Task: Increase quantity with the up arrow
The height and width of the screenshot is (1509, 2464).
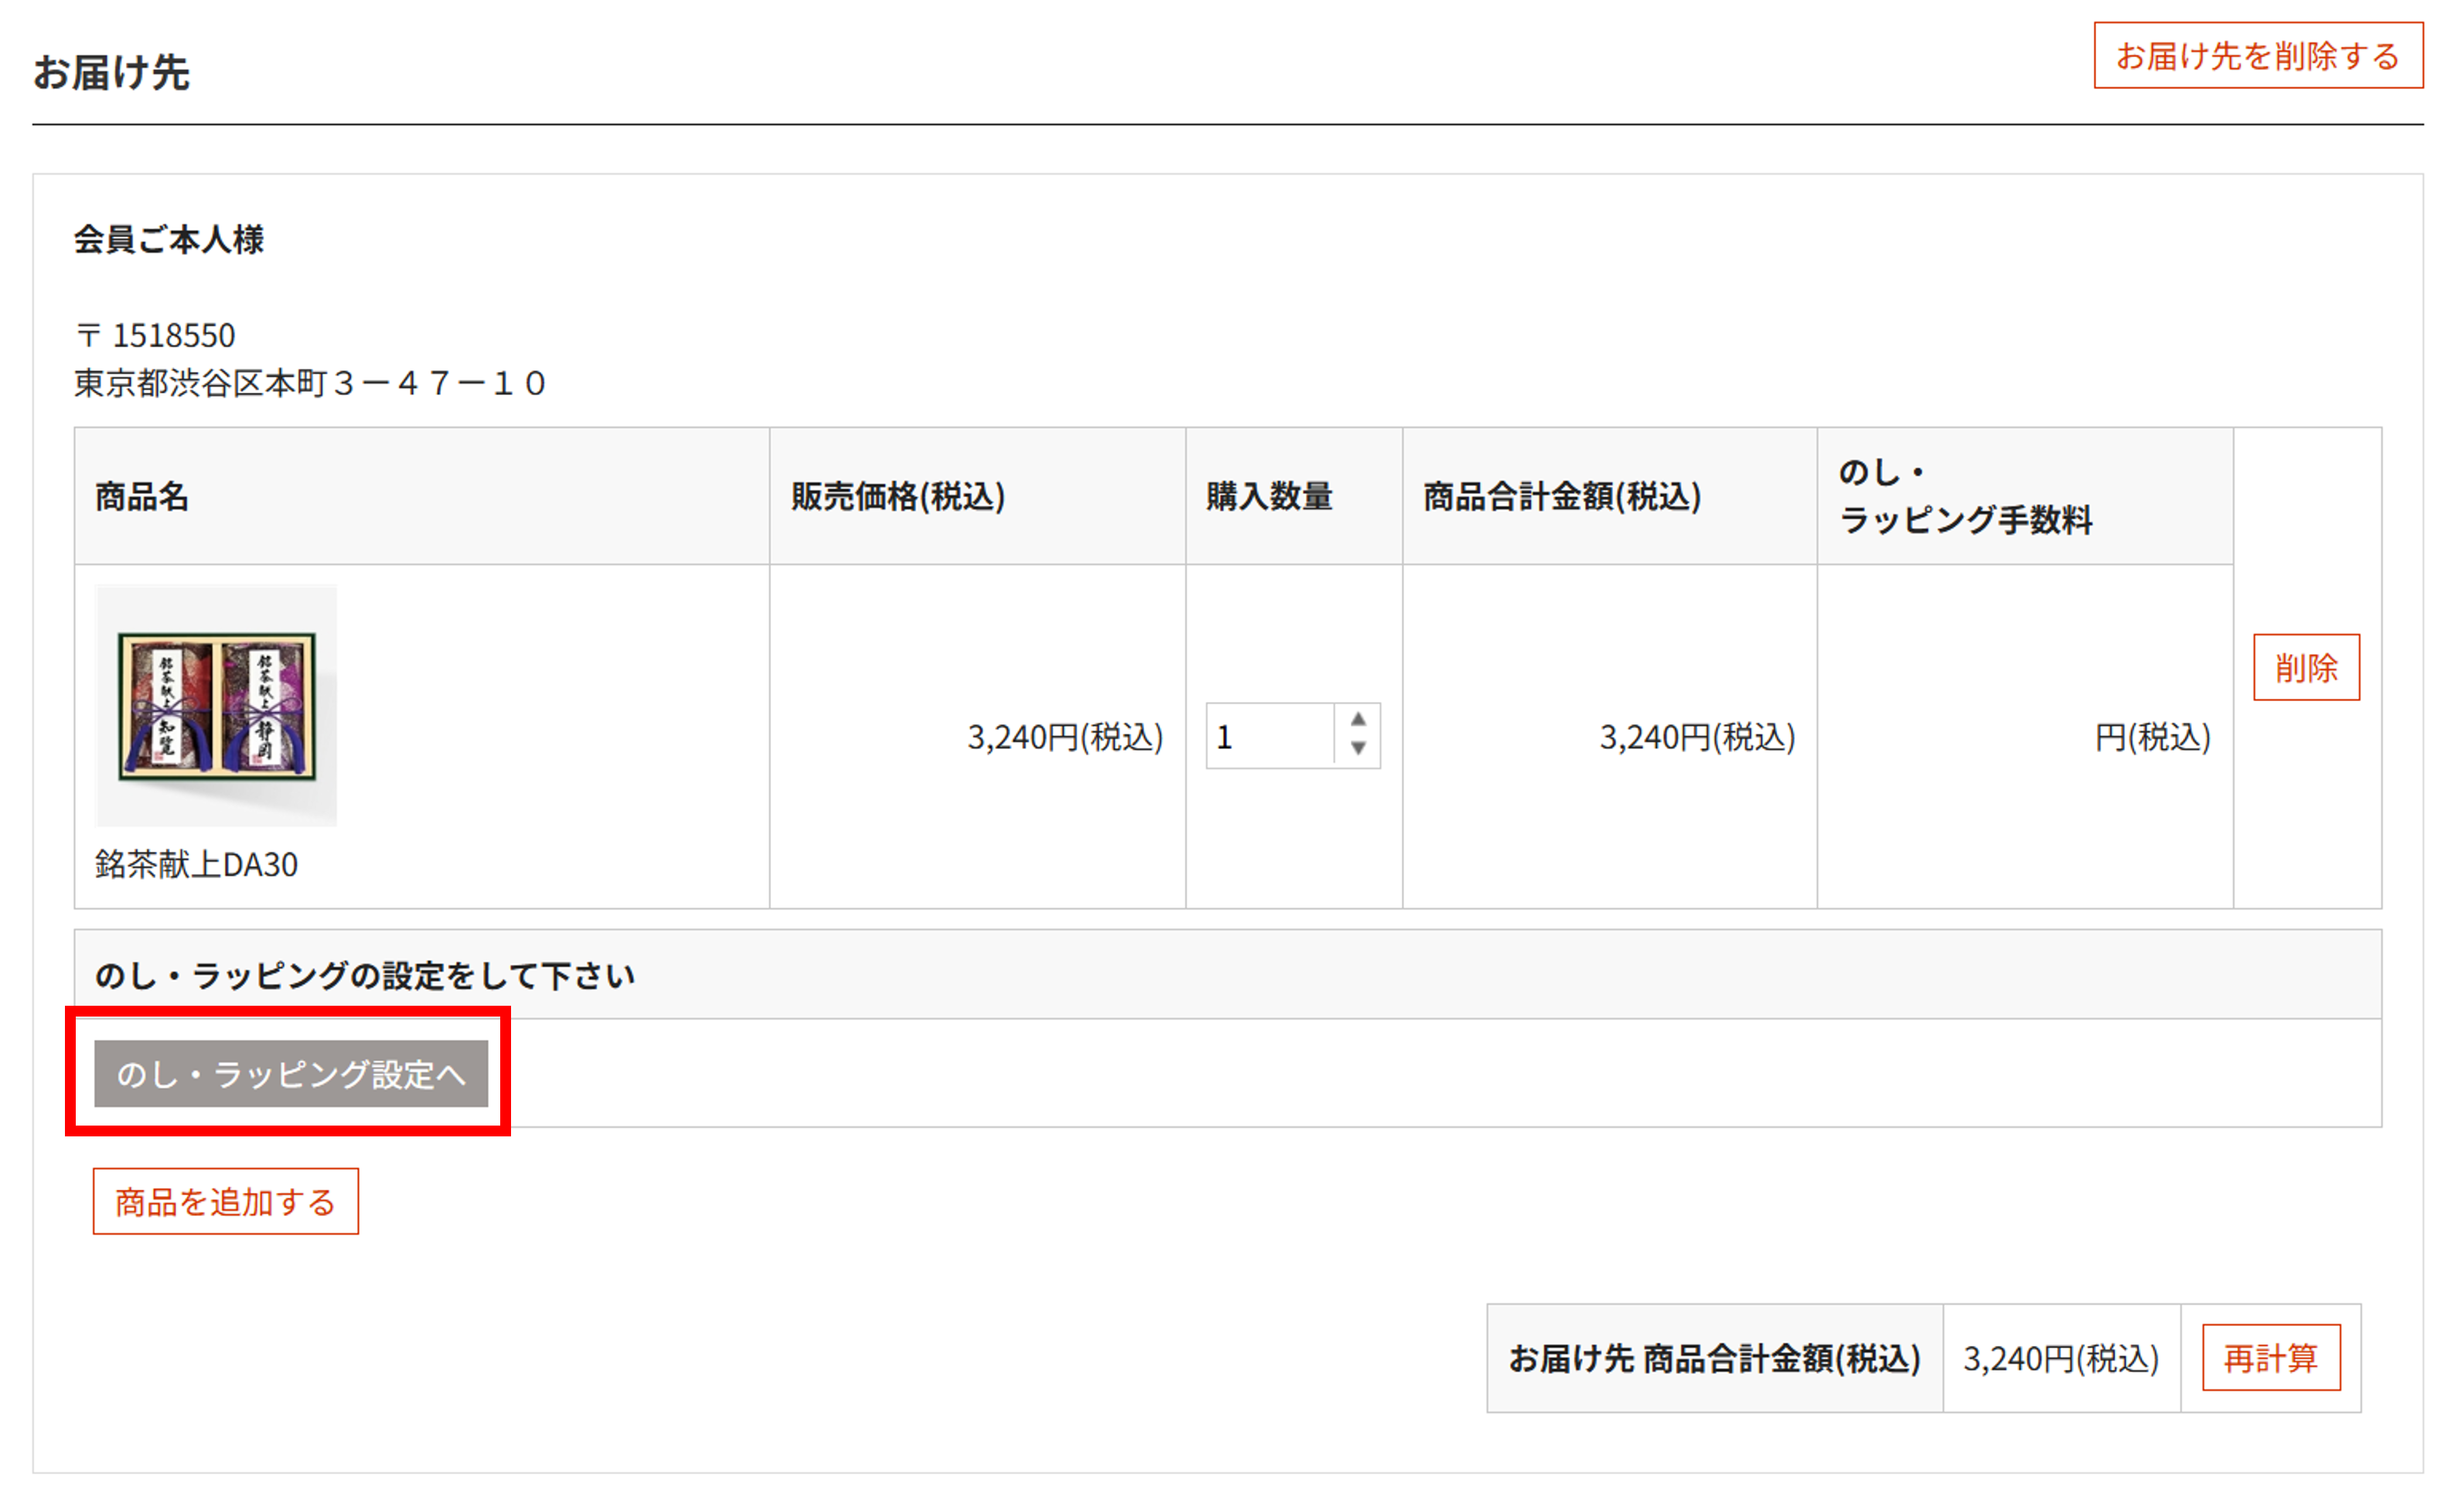Action: (x=1357, y=720)
